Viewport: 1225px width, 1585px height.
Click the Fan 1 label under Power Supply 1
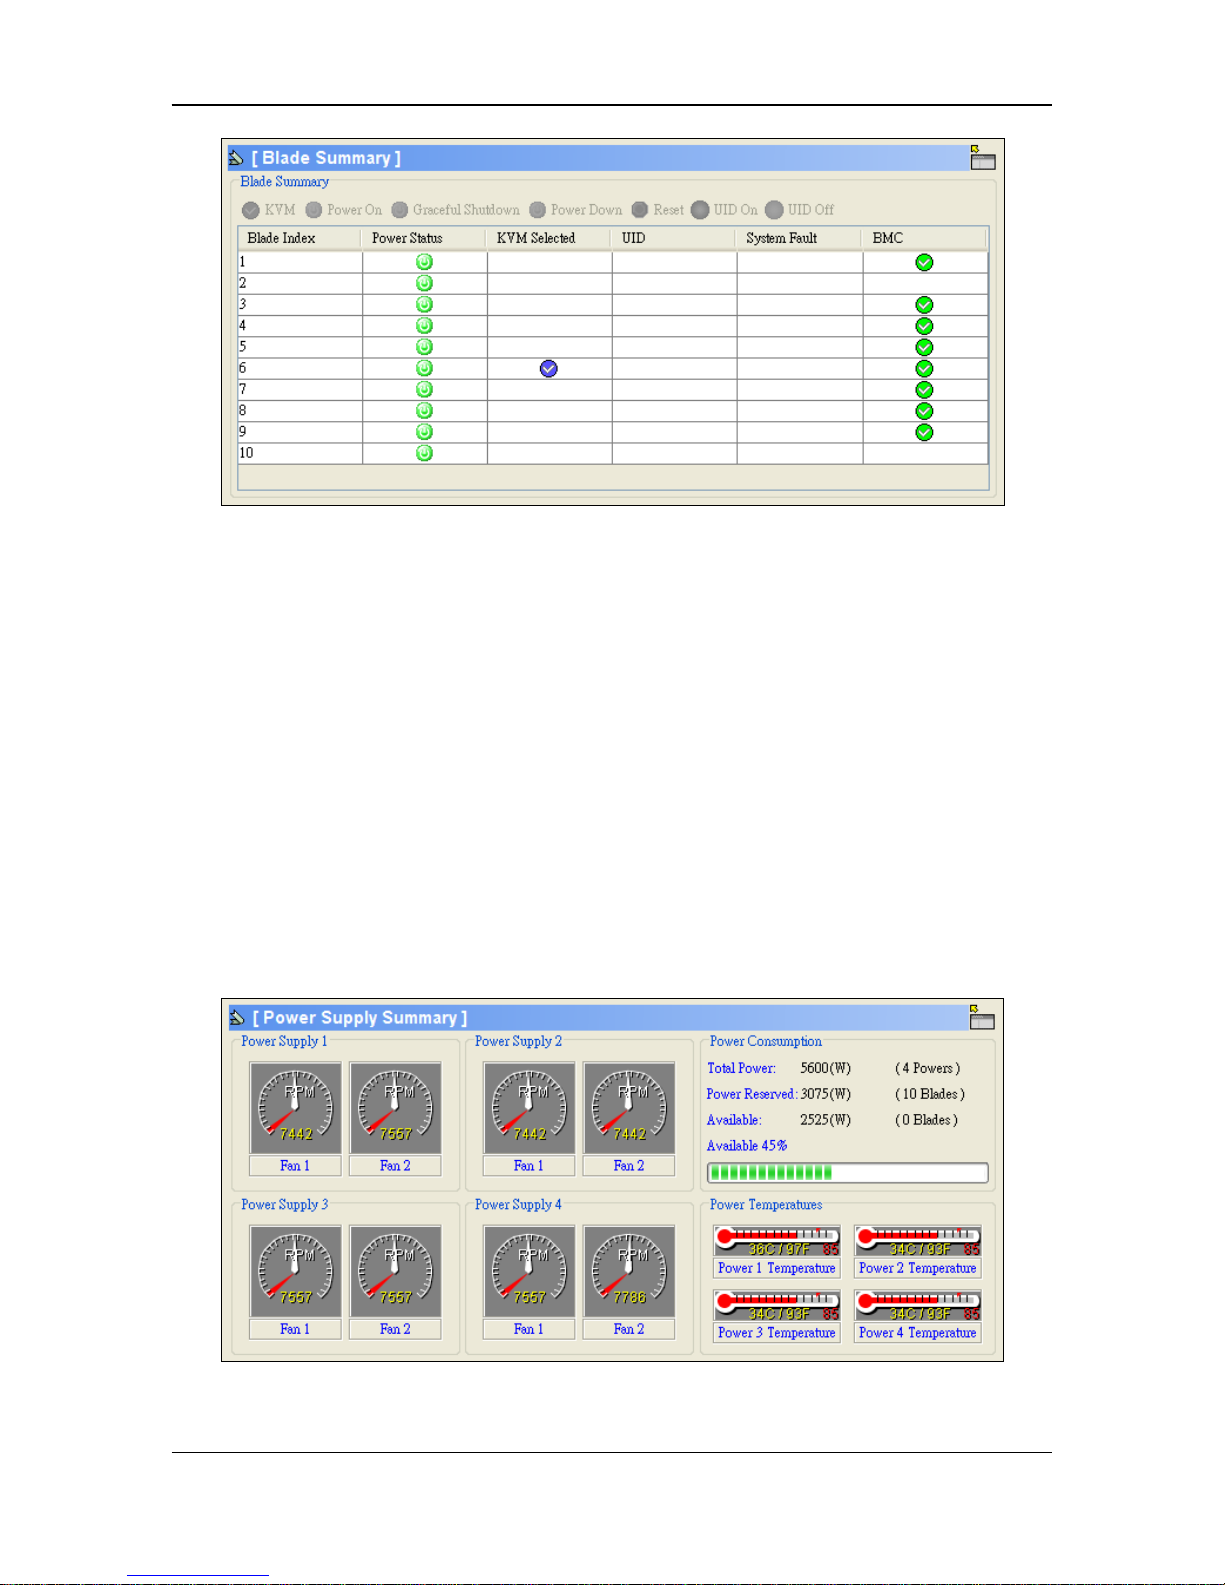click(x=295, y=1166)
